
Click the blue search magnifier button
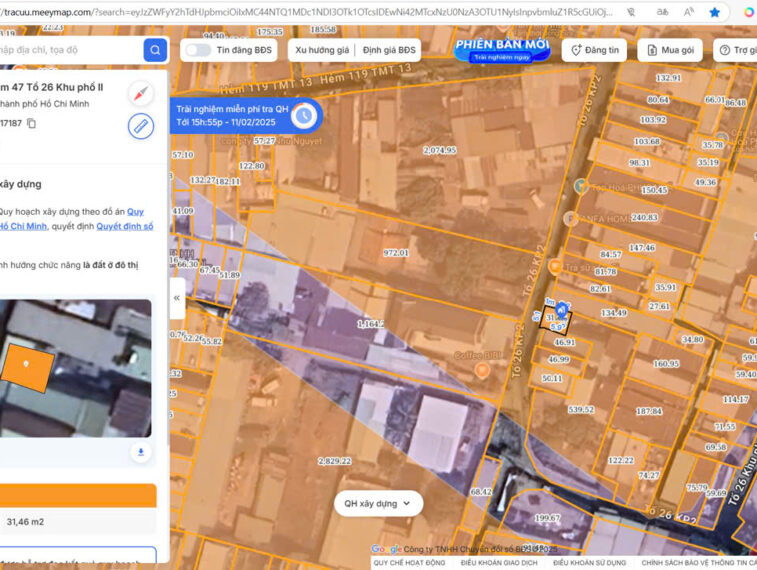pyautogui.click(x=155, y=50)
